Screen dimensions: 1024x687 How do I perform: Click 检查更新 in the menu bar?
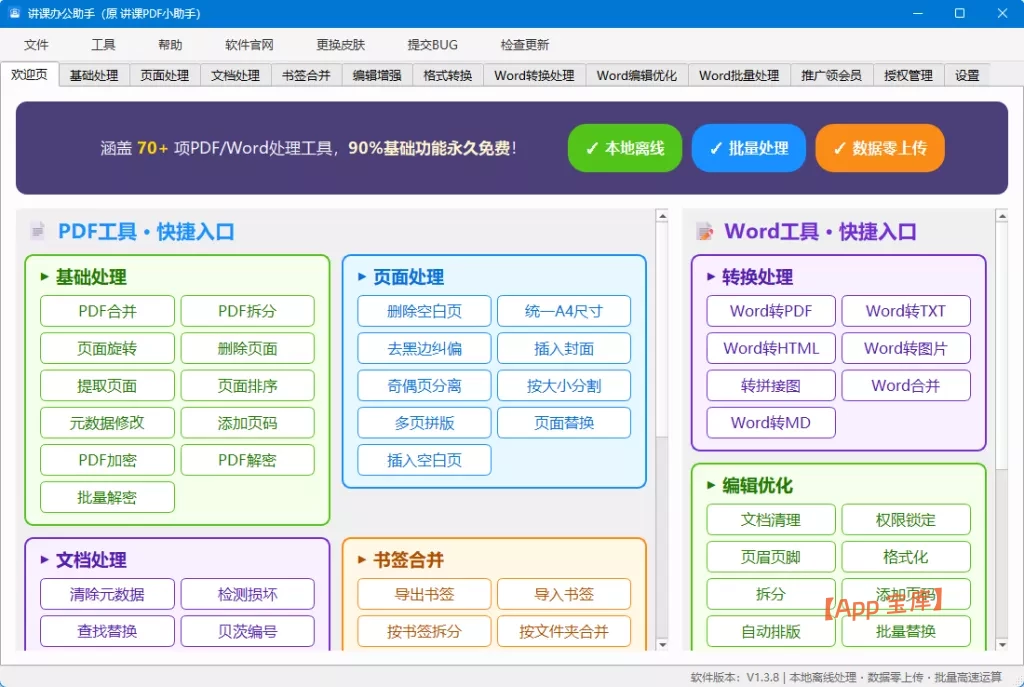point(524,44)
